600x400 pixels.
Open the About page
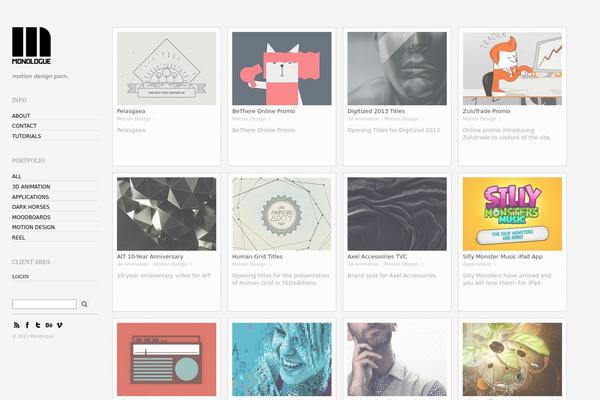coord(21,116)
